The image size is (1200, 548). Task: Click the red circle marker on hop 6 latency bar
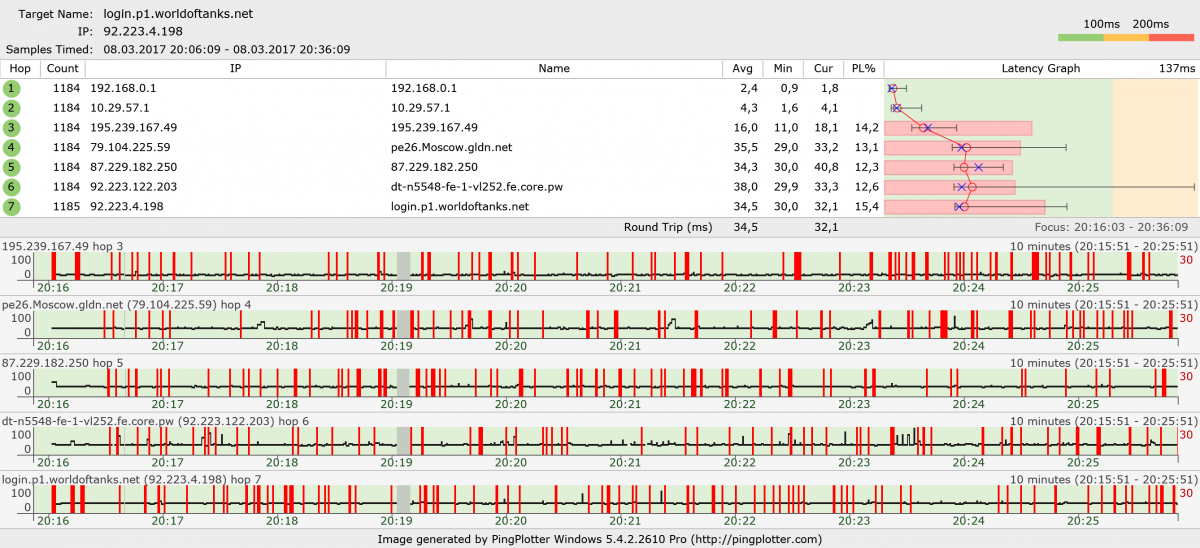click(972, 187)
